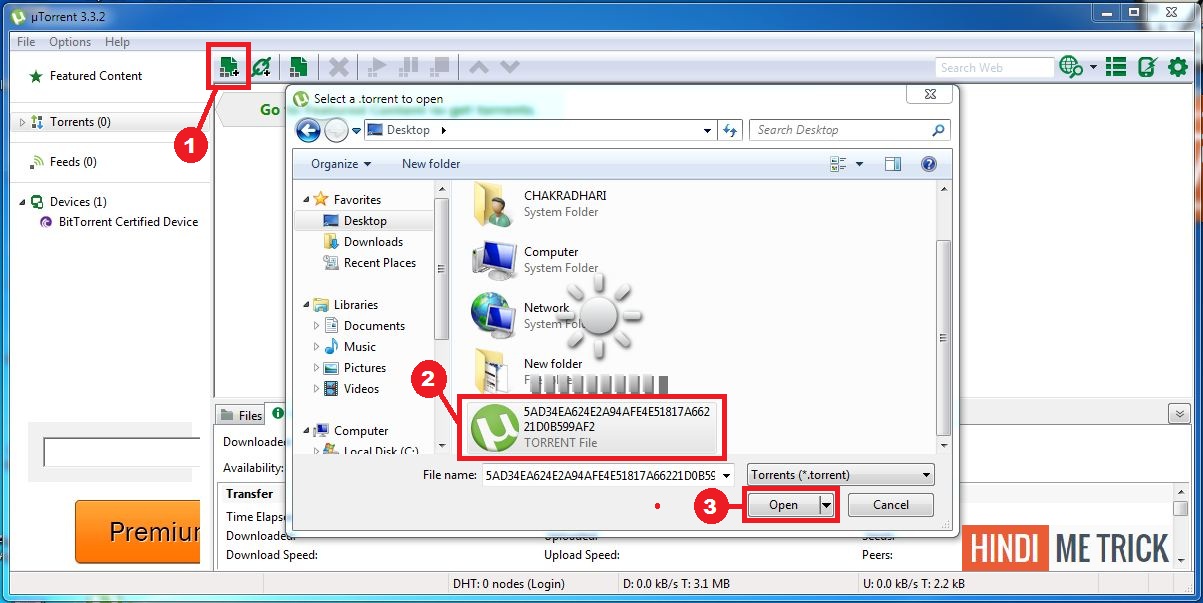The height and width of the screenshot is (603, 1203).
Task: Click the dialog Help question-mark icon
Action: pos(928,164)
